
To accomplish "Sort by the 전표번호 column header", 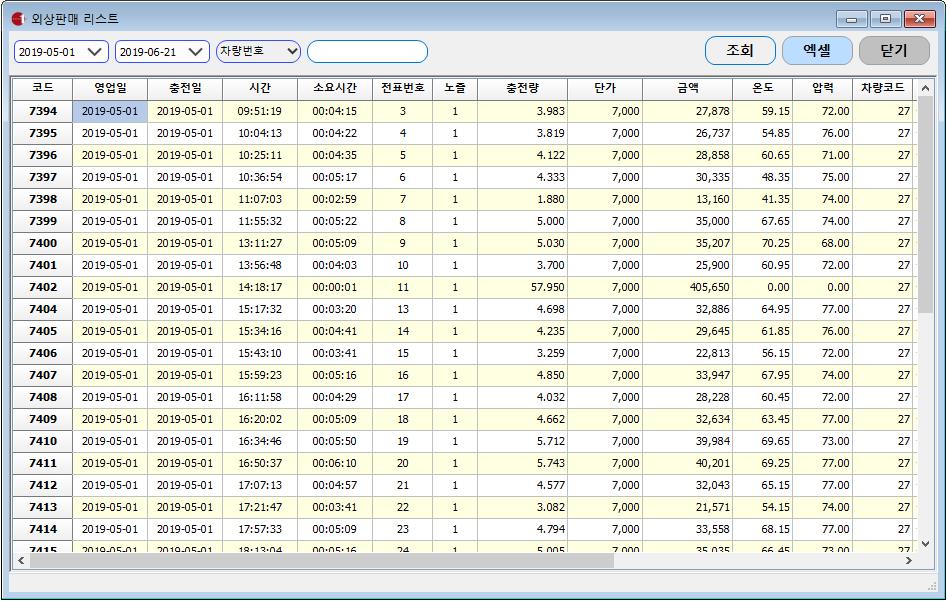I will [402, 88].
